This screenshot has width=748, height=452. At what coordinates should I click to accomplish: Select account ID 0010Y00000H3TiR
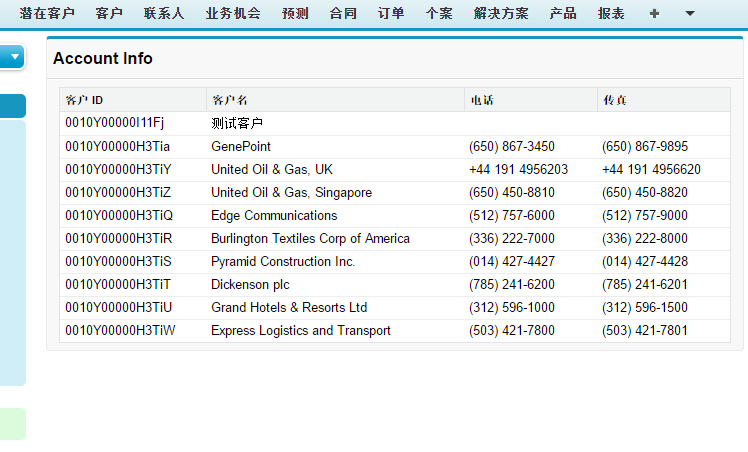[x=119, y=238]
